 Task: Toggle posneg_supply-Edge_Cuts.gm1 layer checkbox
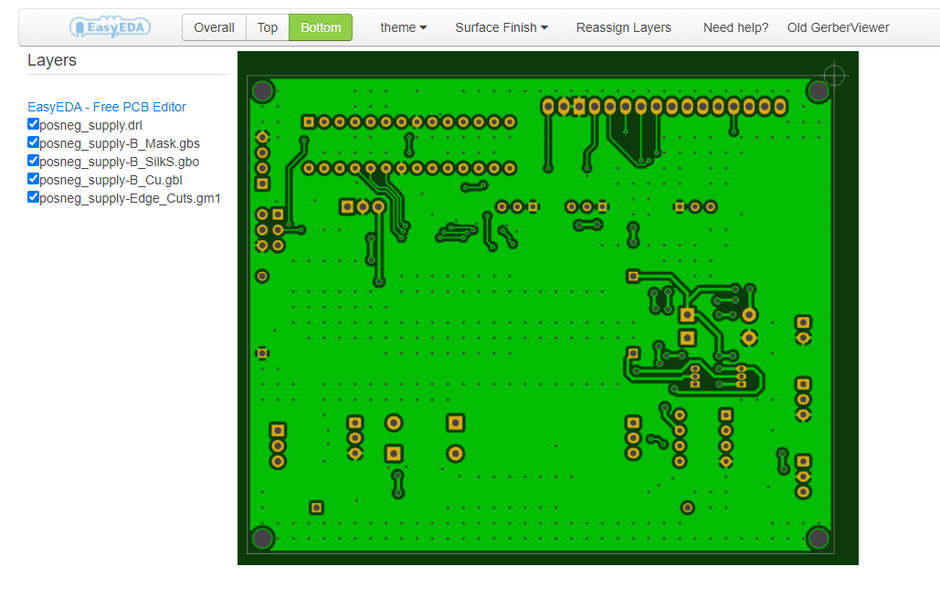click(33, 197)
